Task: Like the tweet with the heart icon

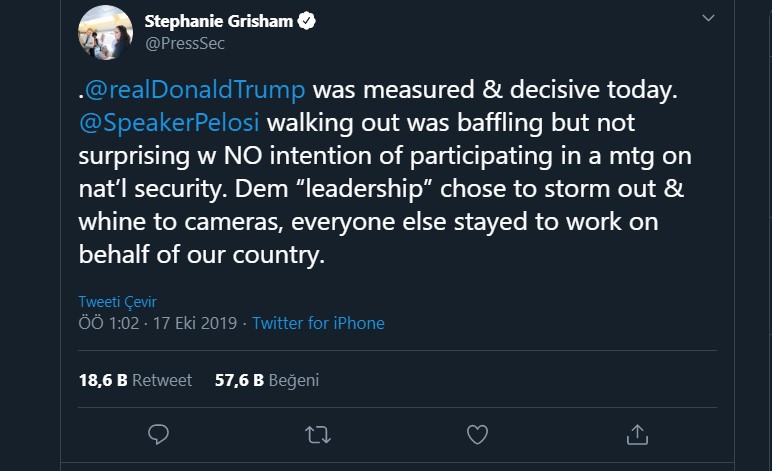Action: [477, 434]
